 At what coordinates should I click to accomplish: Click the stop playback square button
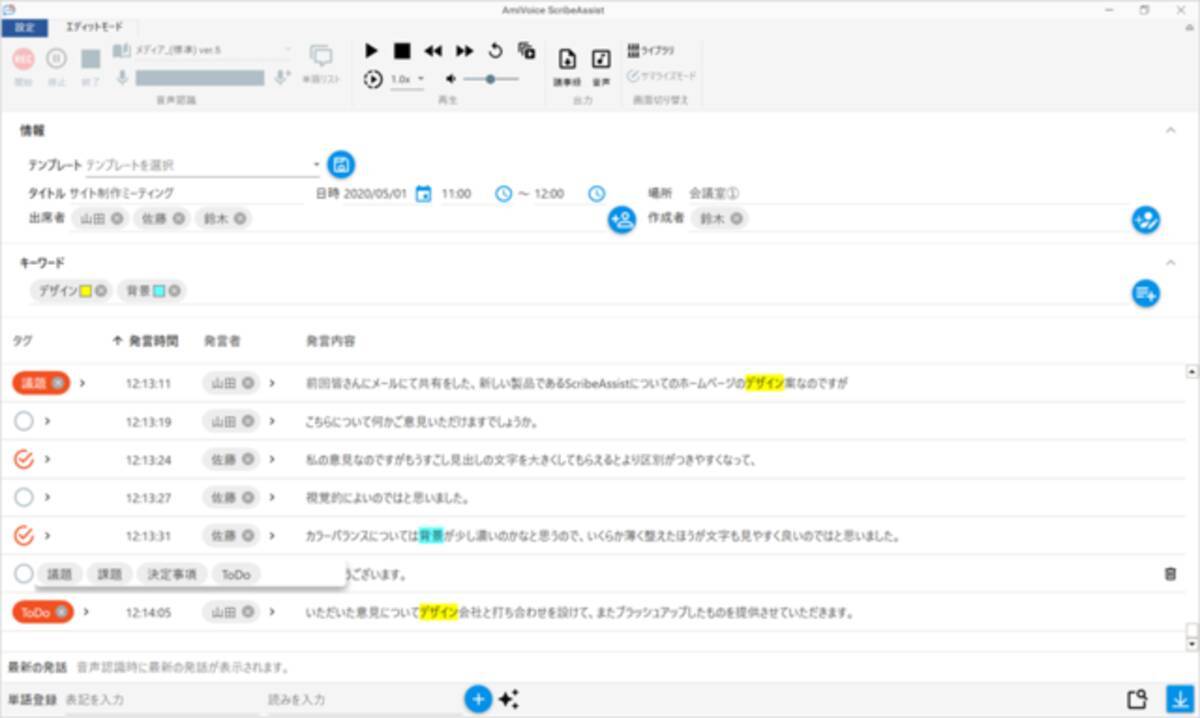pos(402,51)
